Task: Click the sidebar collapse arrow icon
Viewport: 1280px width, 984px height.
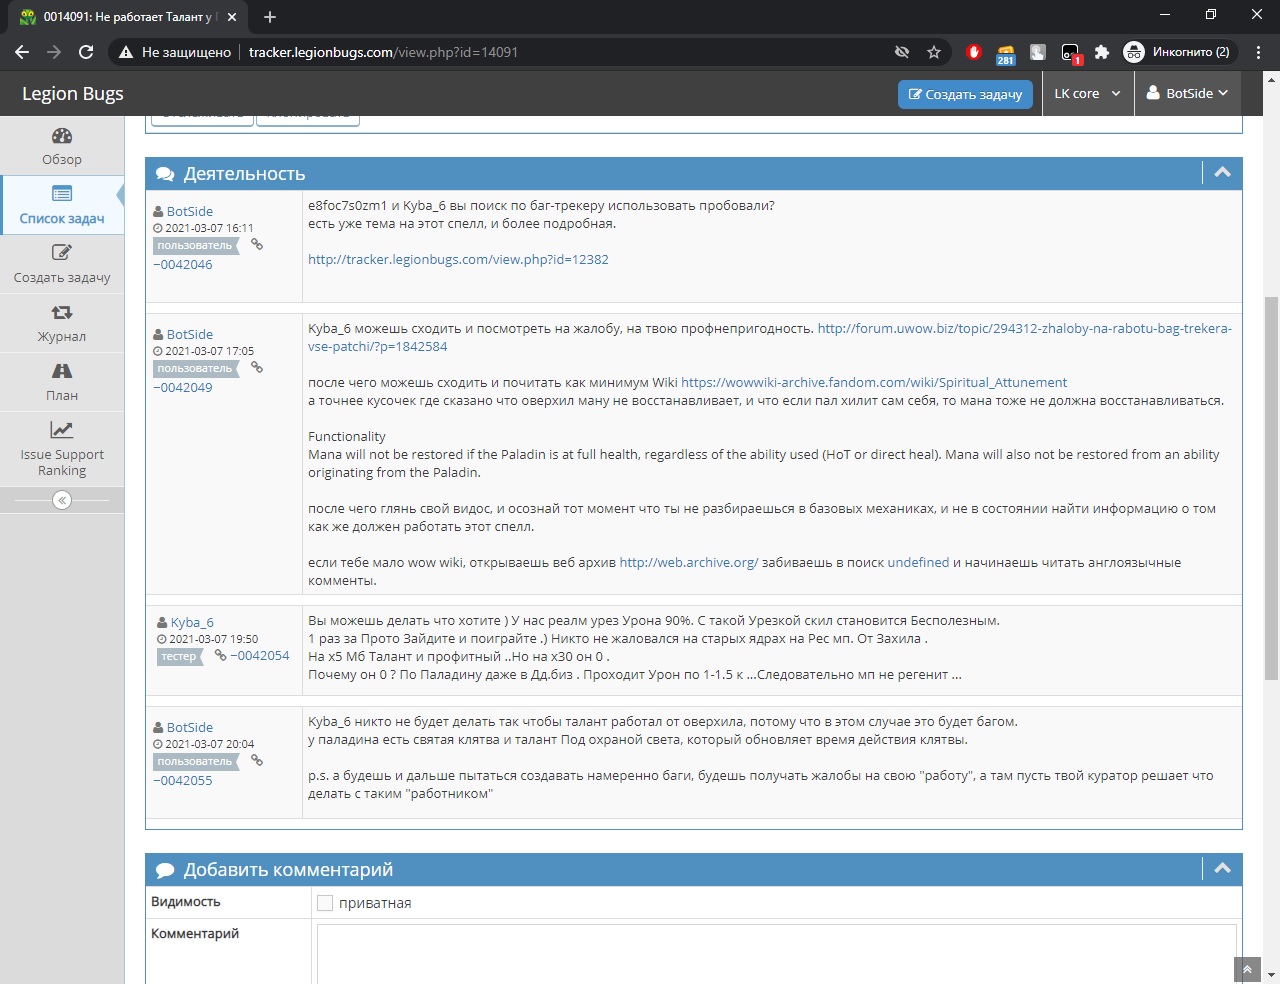Action: pyautogui.click(x=62, y=500)
